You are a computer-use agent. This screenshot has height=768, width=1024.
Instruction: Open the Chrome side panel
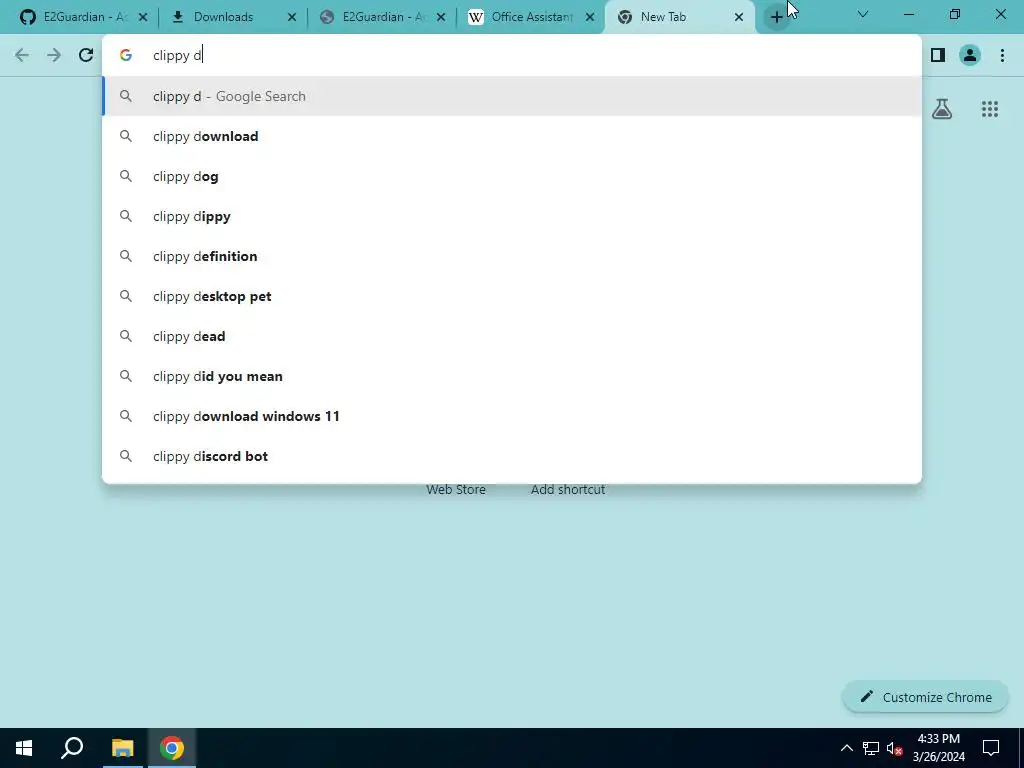point(938,56)
